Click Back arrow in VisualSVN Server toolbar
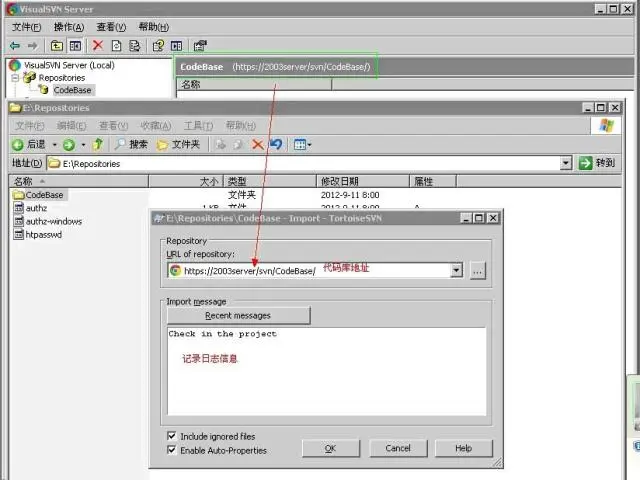 tap(15, 46)
